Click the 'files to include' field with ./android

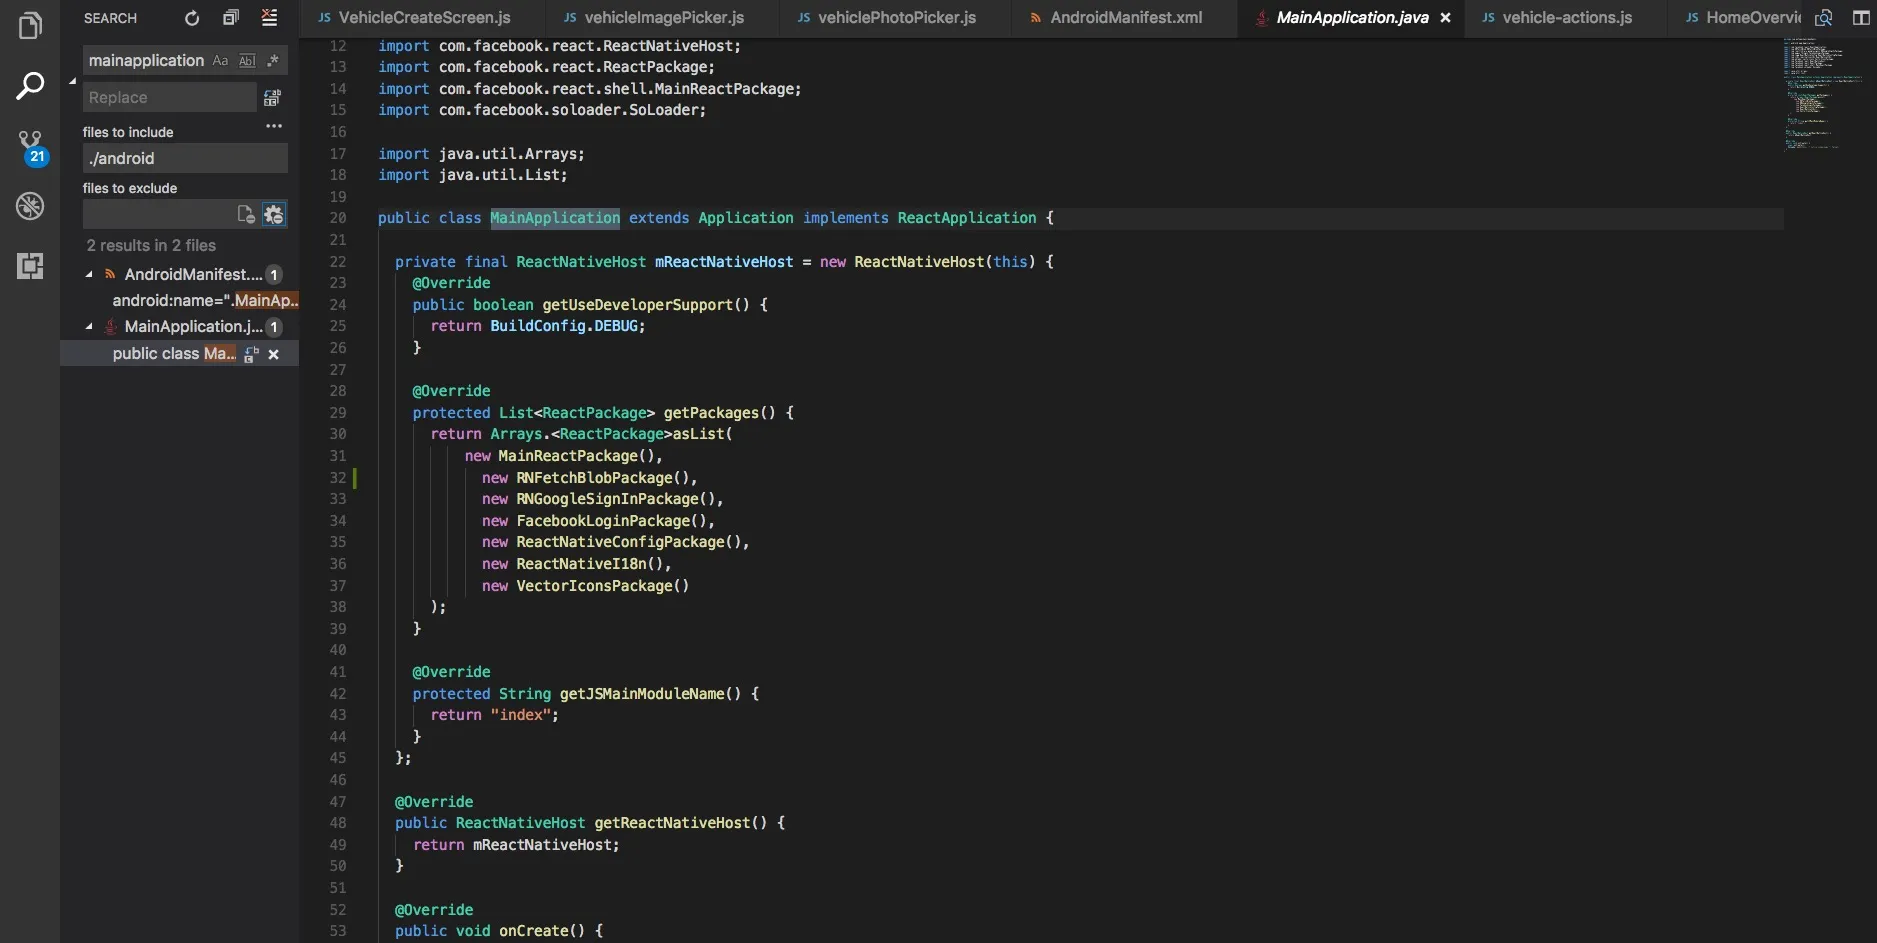(185, 158)
